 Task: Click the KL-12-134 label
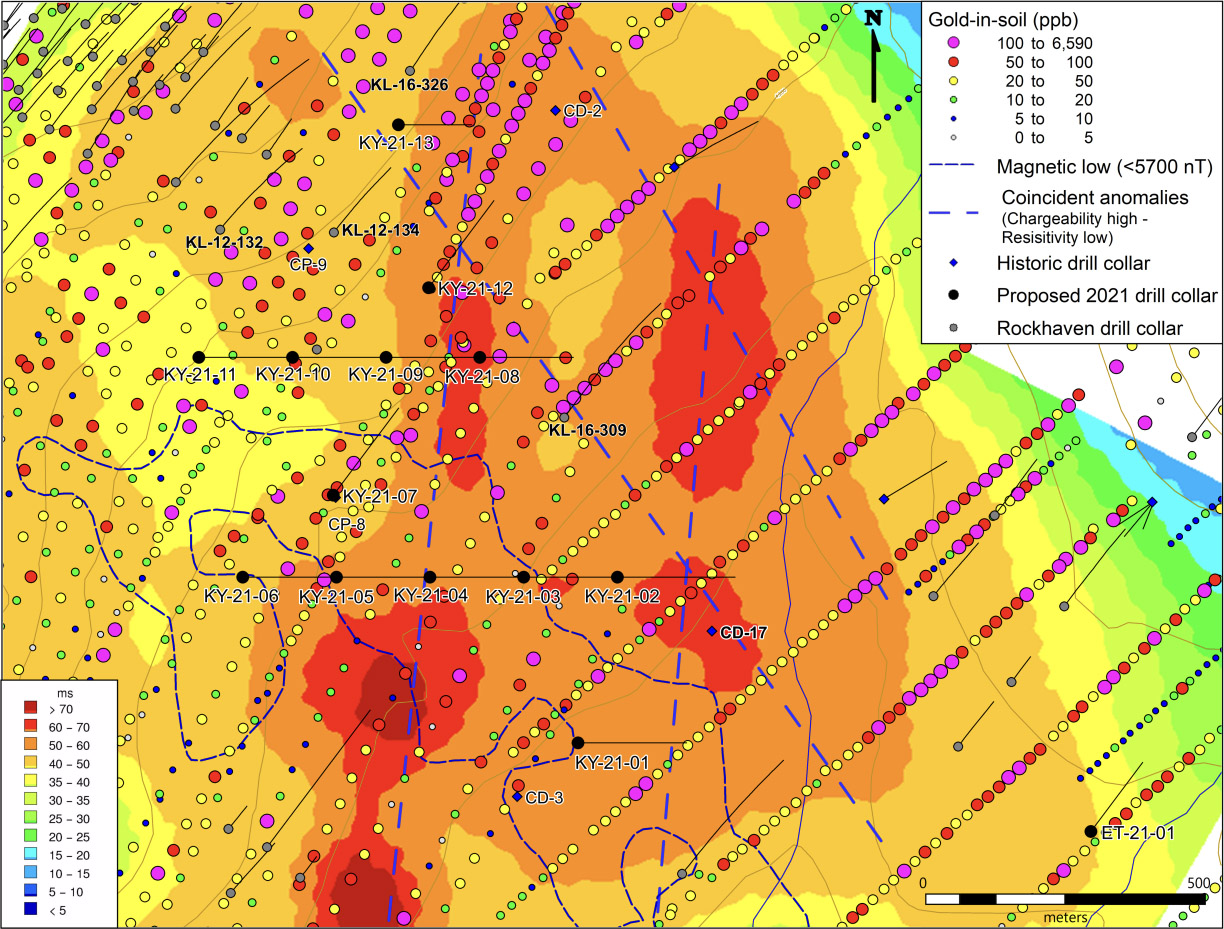pyautogui.click(x=380, y=230)
